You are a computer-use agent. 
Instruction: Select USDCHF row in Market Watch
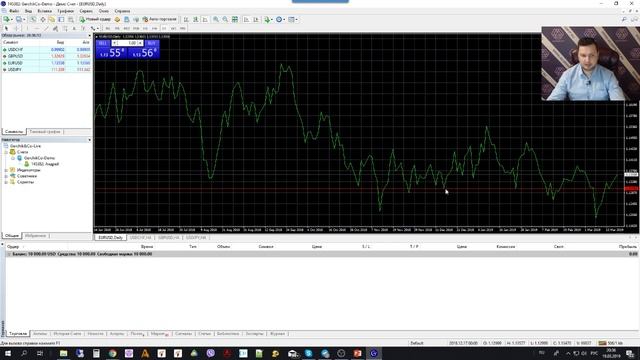[x=46, y=49]
